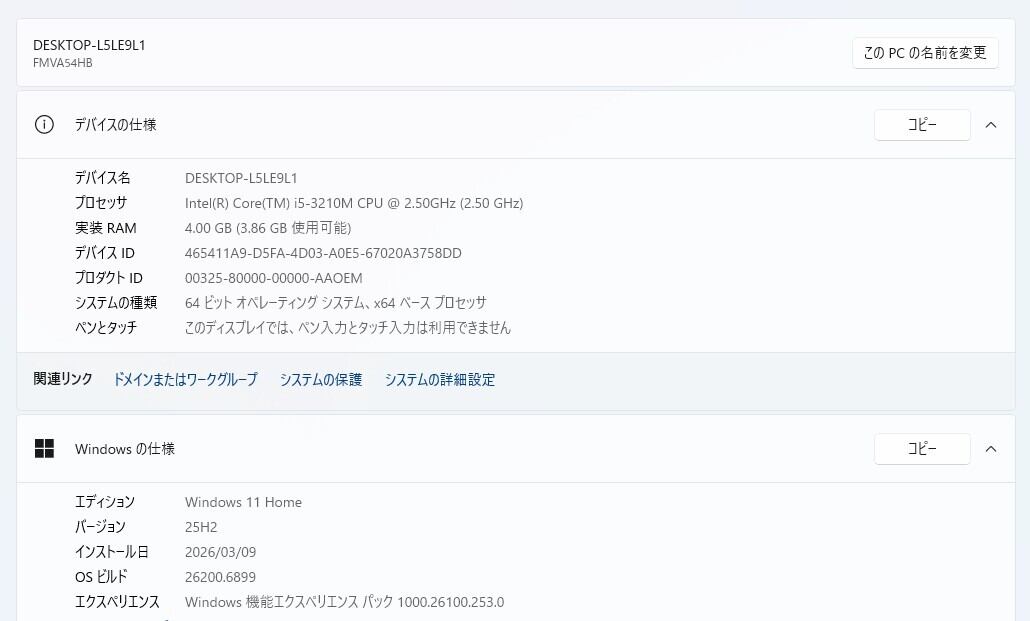Collapse the Windows の仕様 section chevron
This screenshot has width=1030, height=621.
pyautogui.click(x=991, y=449)
